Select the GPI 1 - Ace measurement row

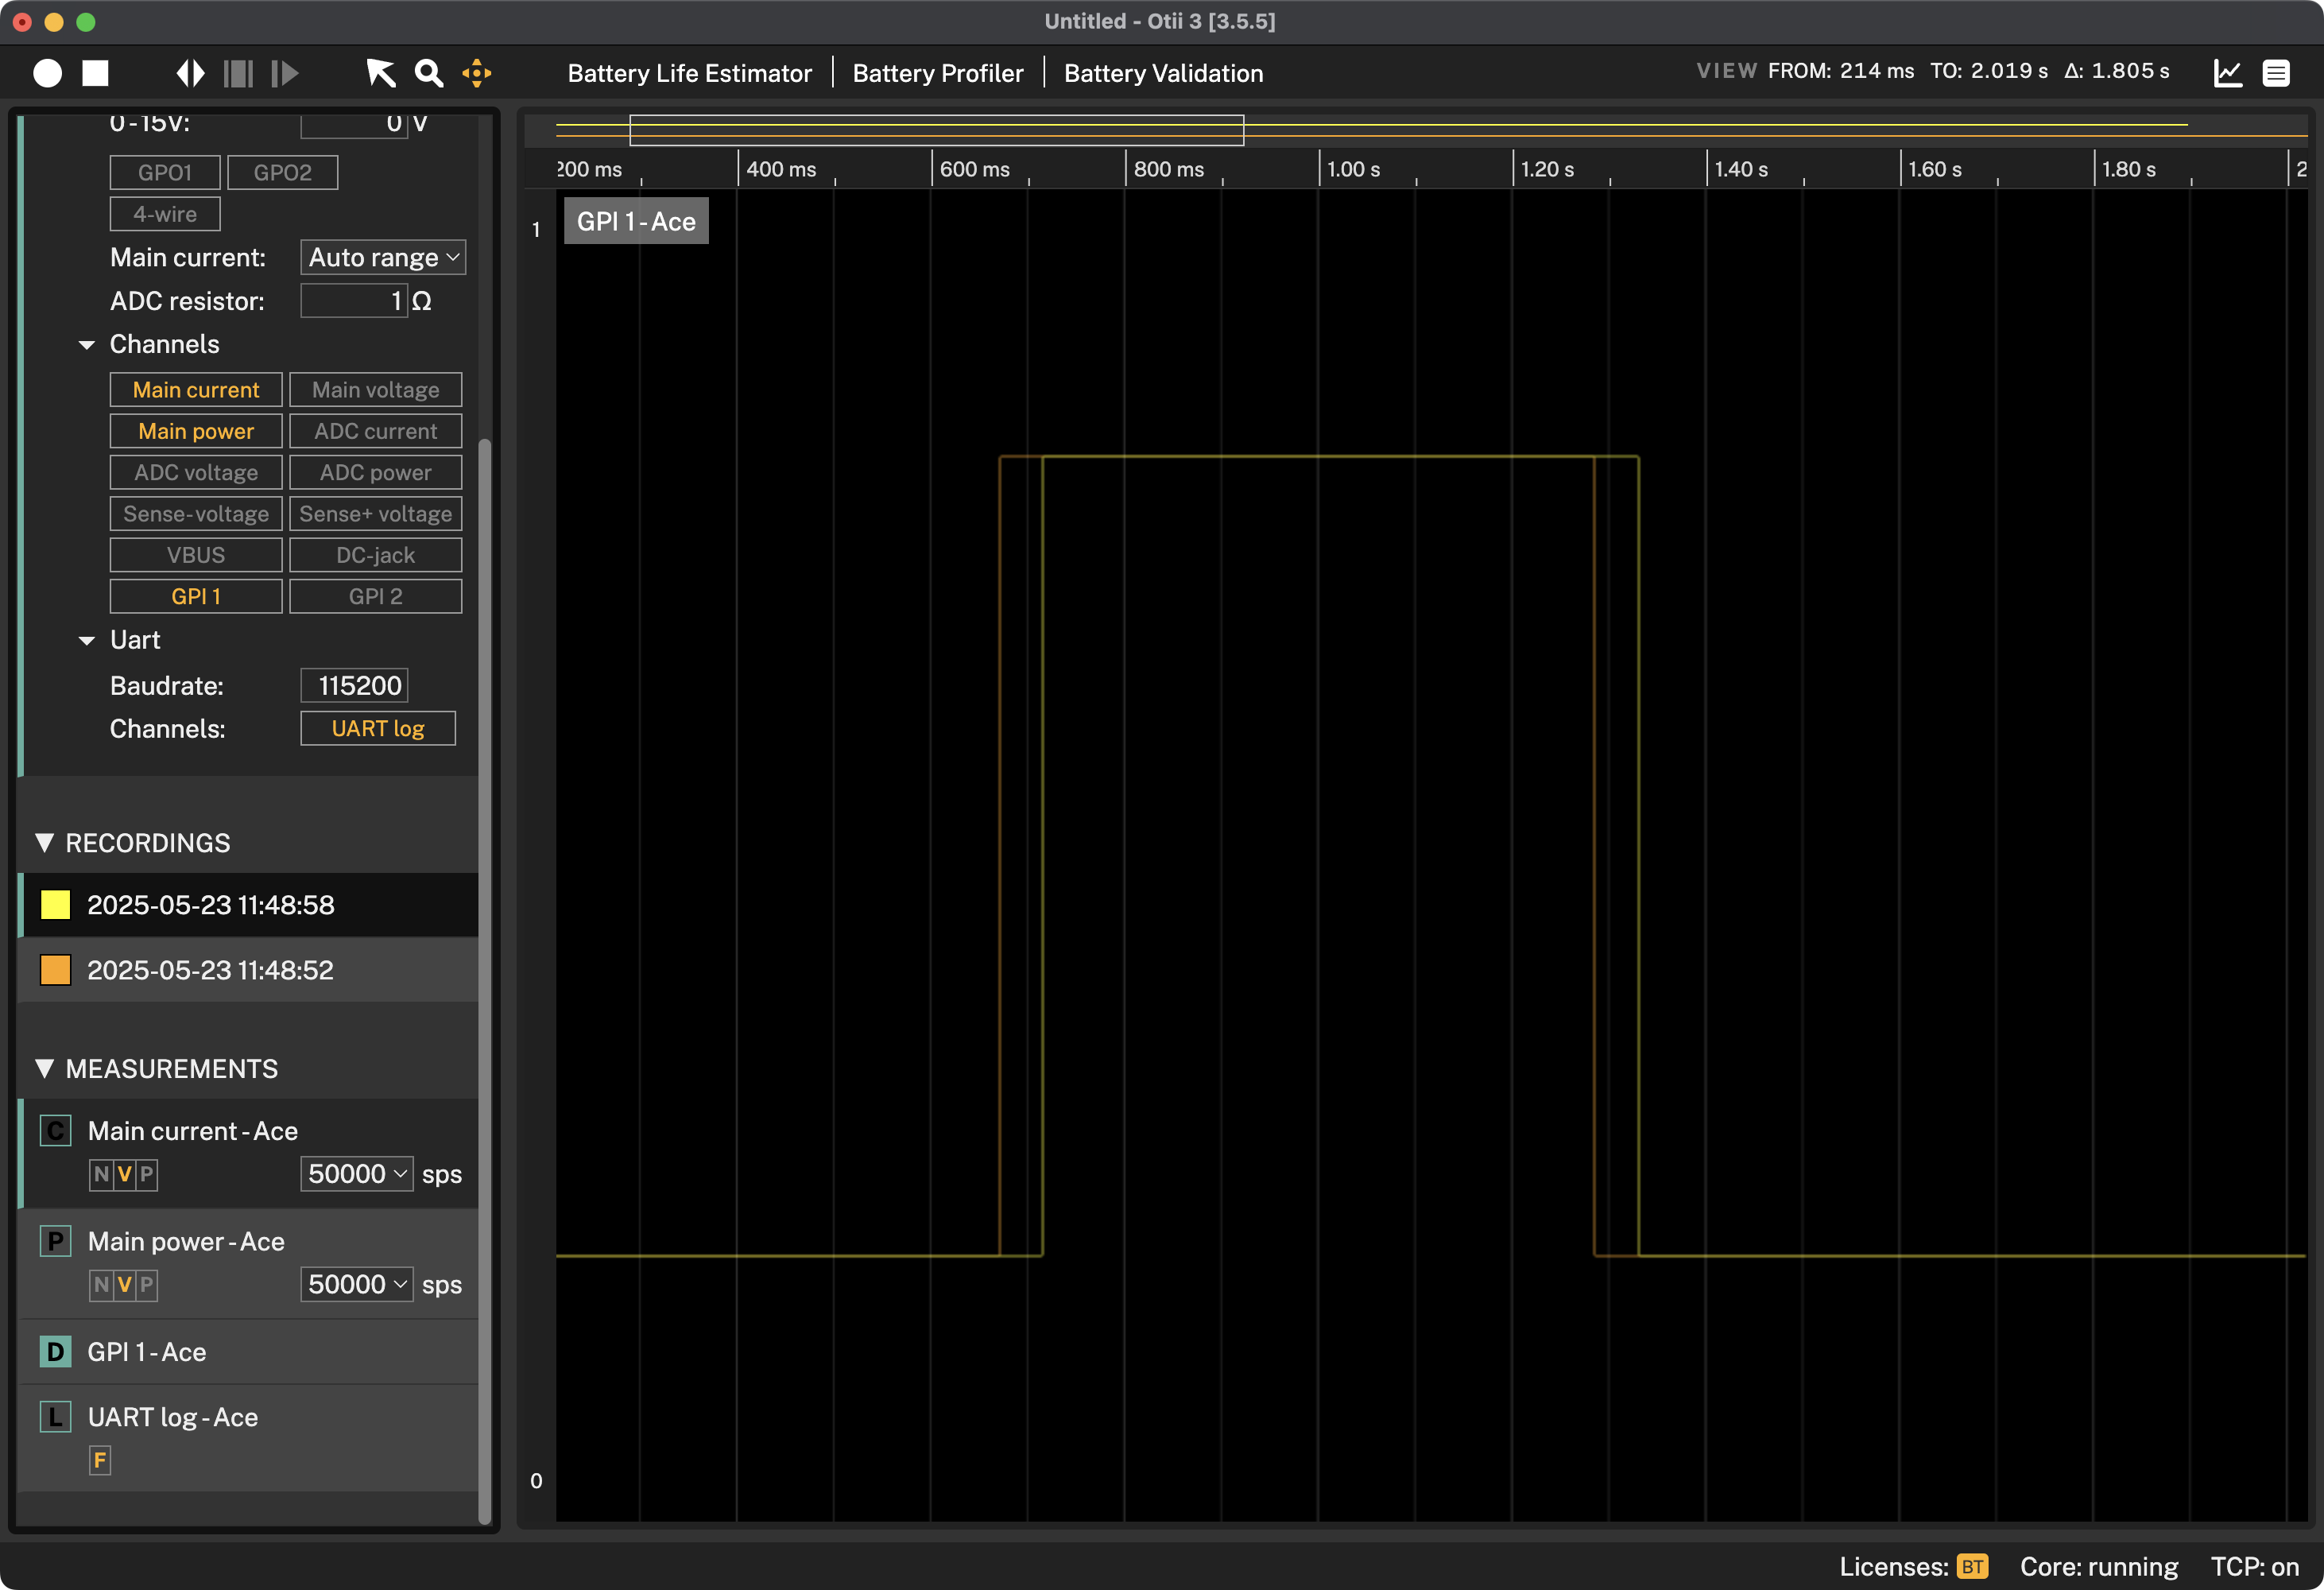(x=248, y=1352)
